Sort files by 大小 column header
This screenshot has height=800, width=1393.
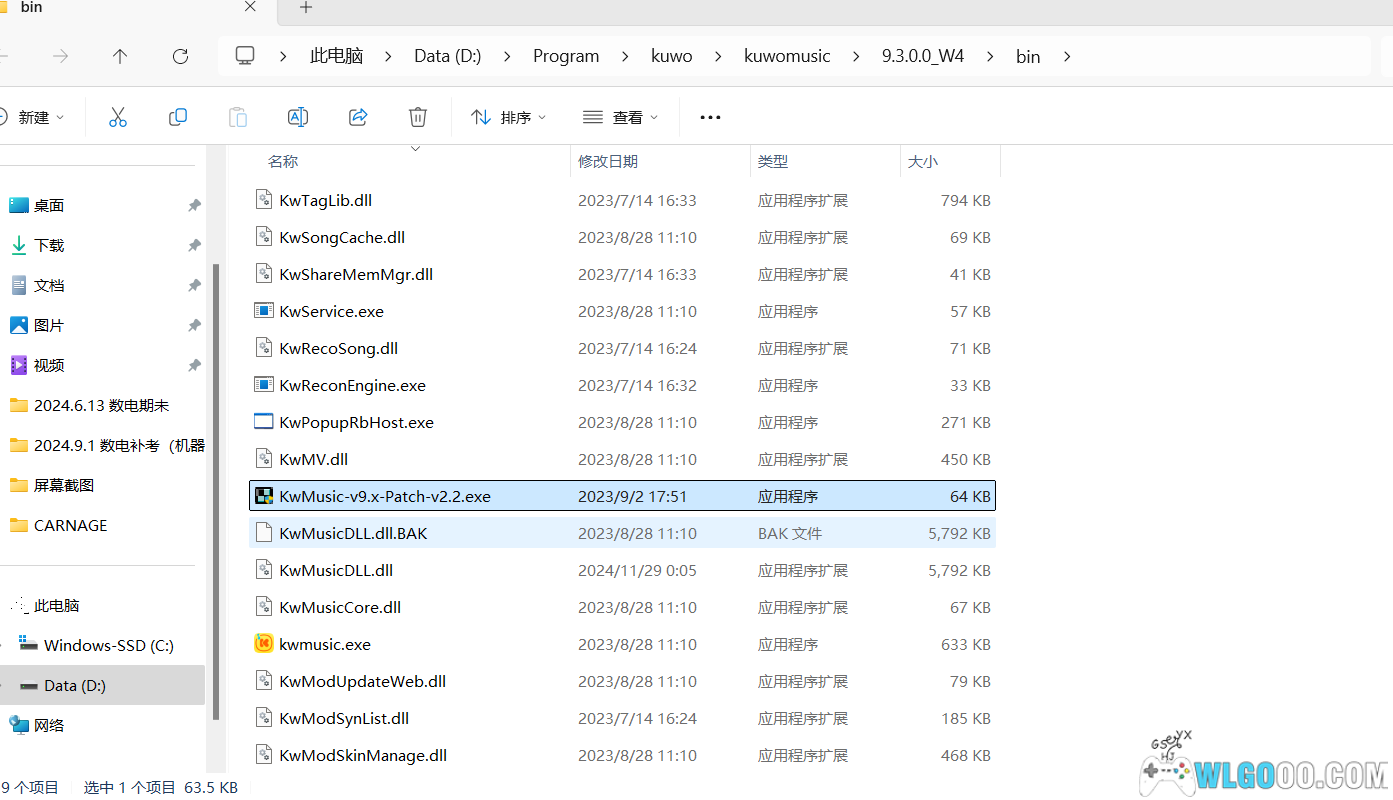pos(922,161)
